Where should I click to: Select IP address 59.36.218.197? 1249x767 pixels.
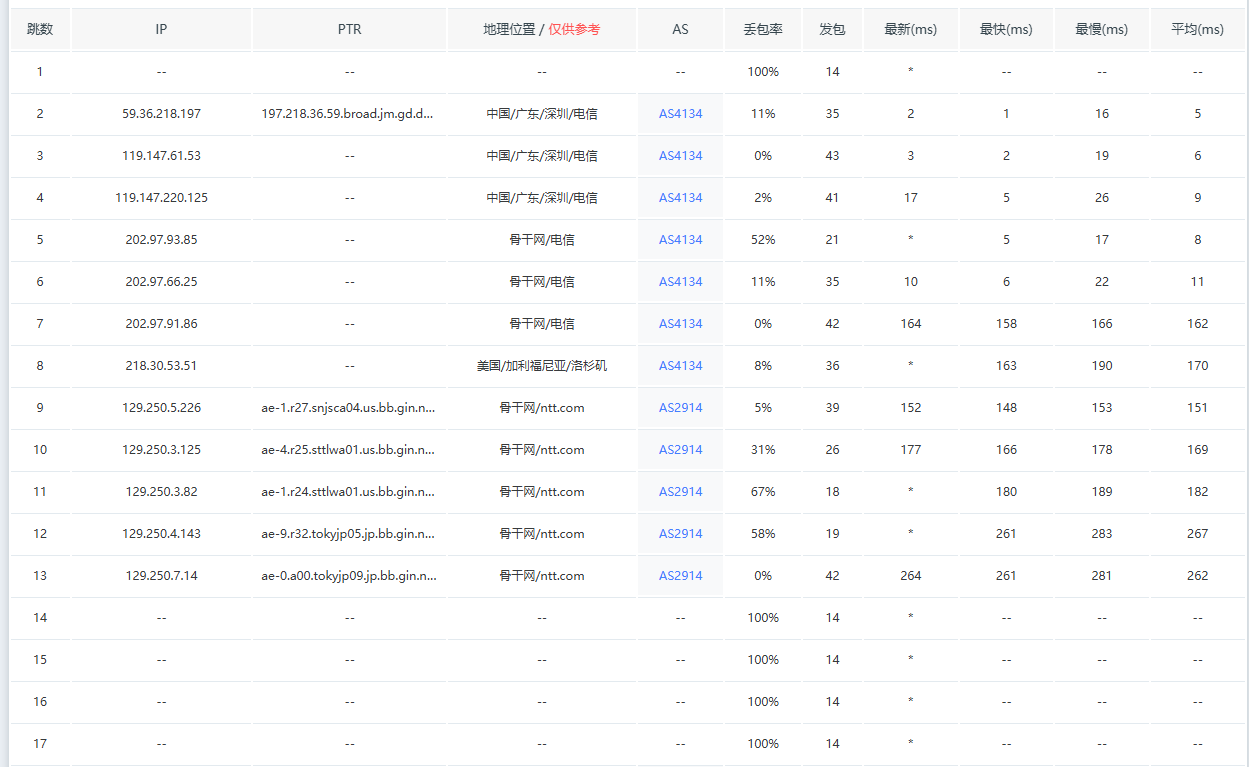click(161, 114)
